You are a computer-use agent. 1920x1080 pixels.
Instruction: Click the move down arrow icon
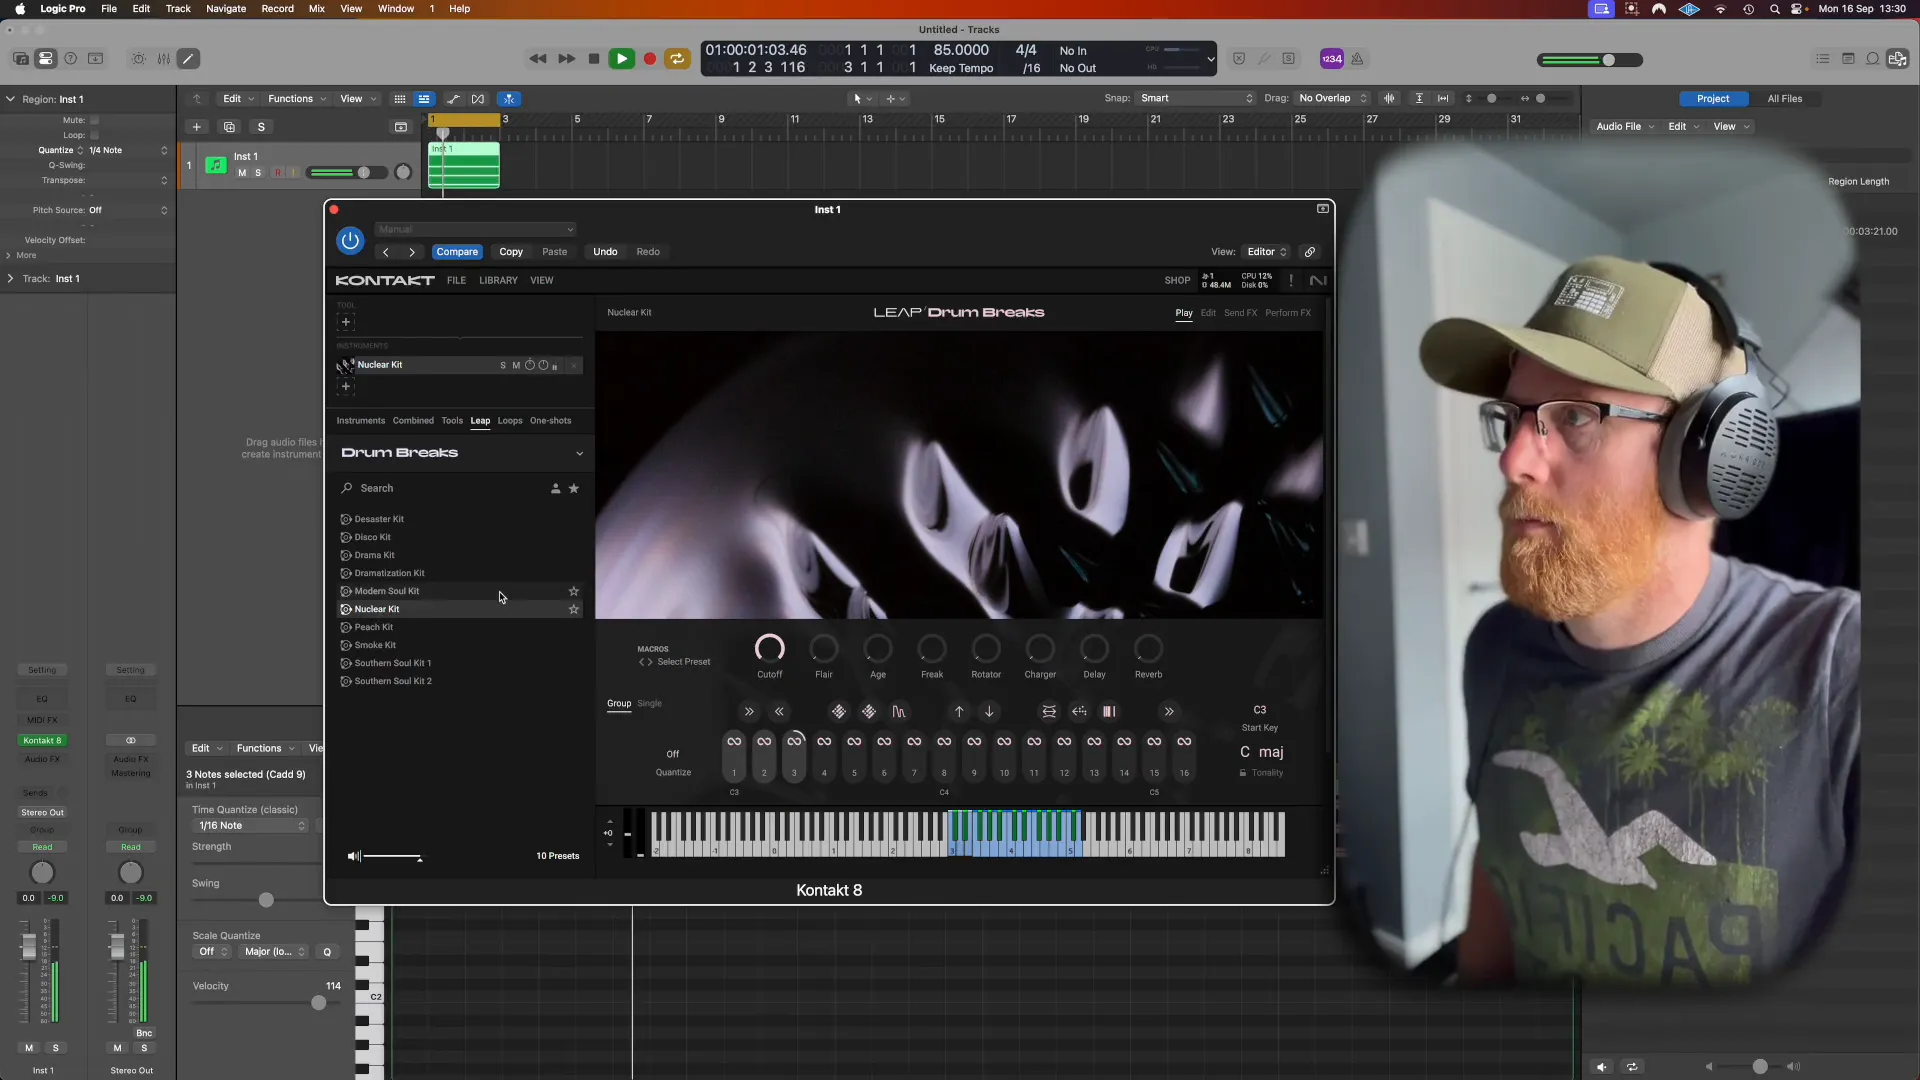(x=989, y=712)
